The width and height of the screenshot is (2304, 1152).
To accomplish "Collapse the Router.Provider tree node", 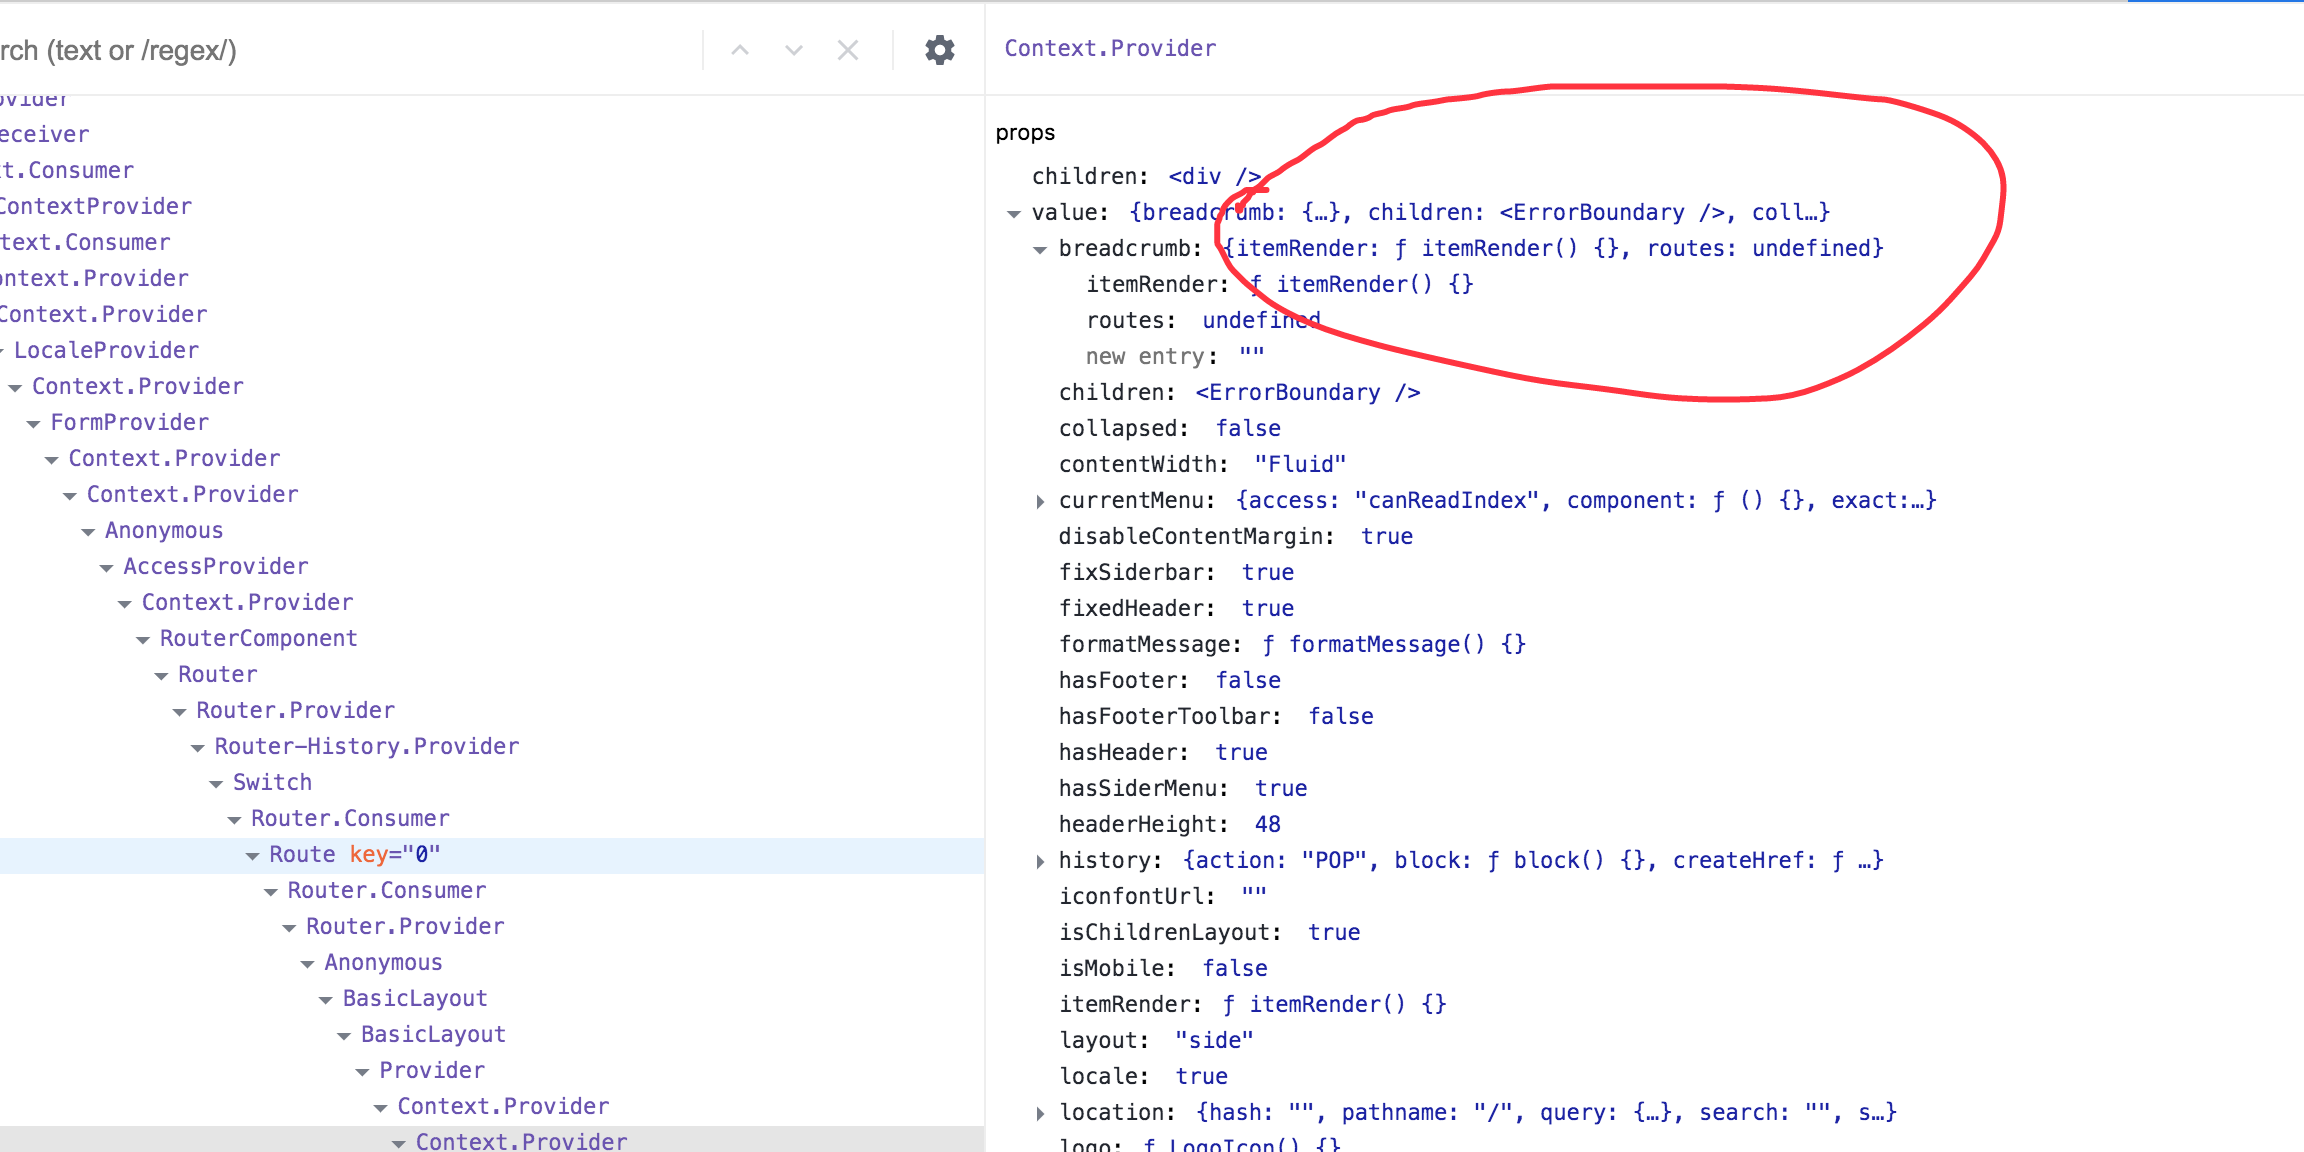I will [179, 710].
